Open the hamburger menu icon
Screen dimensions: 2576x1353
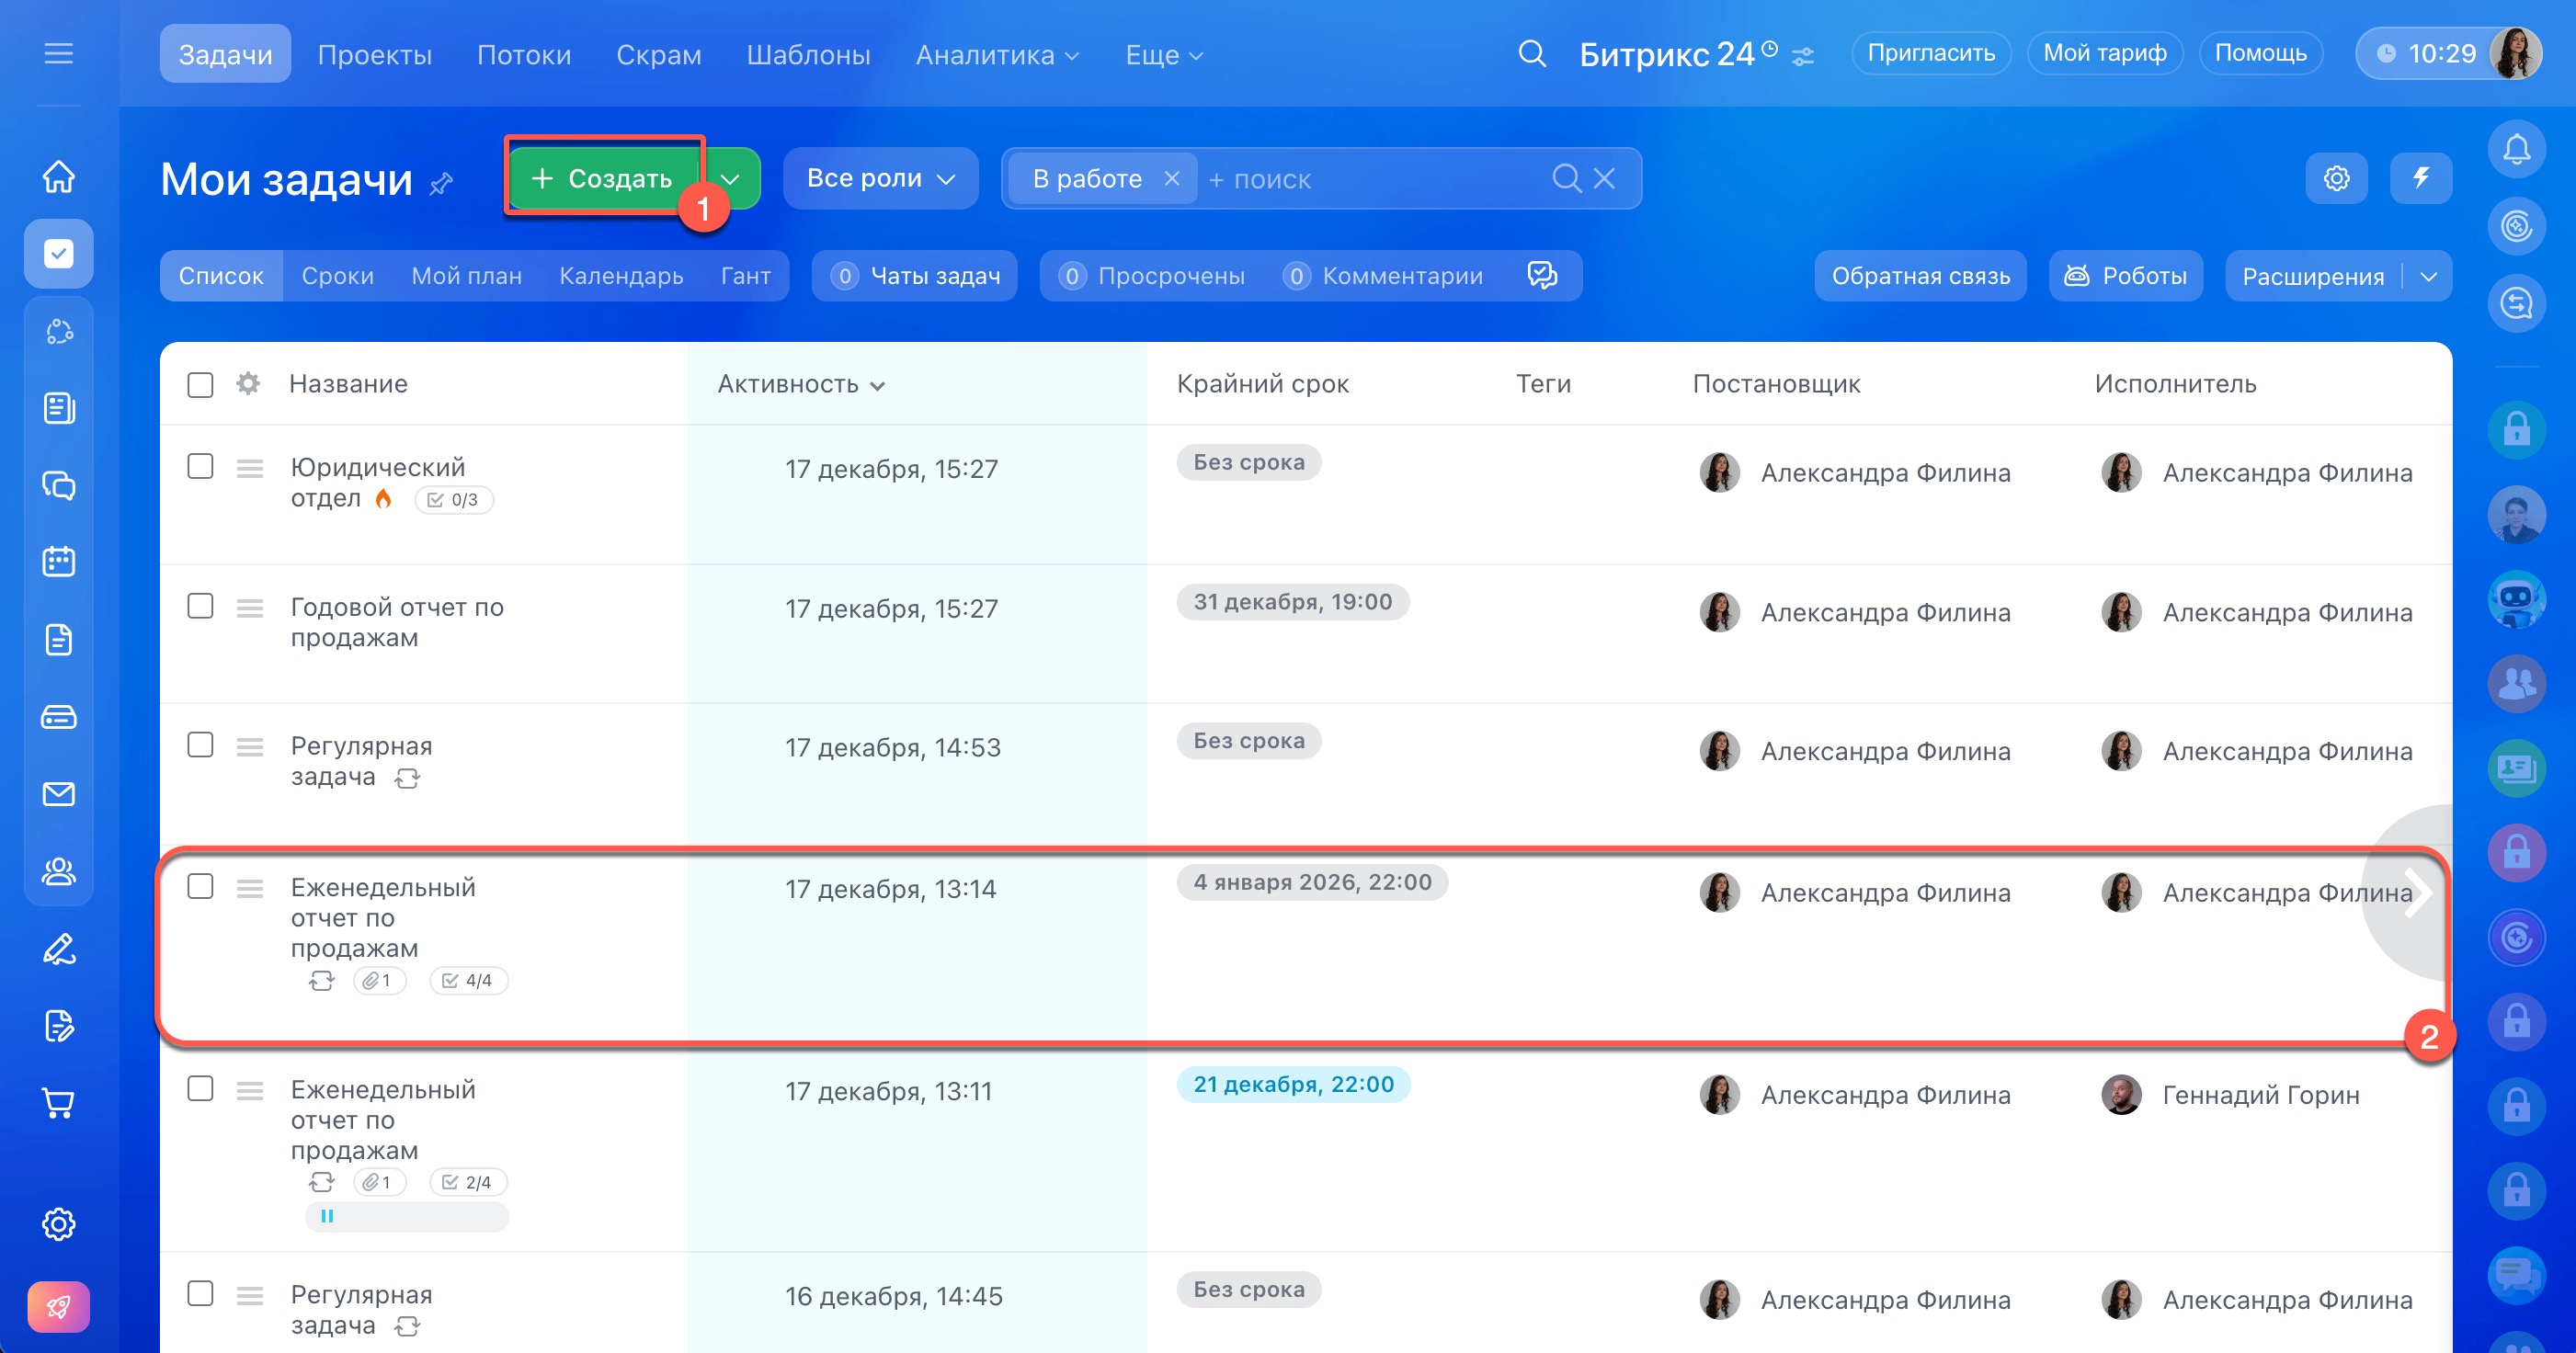coord(59,53)
